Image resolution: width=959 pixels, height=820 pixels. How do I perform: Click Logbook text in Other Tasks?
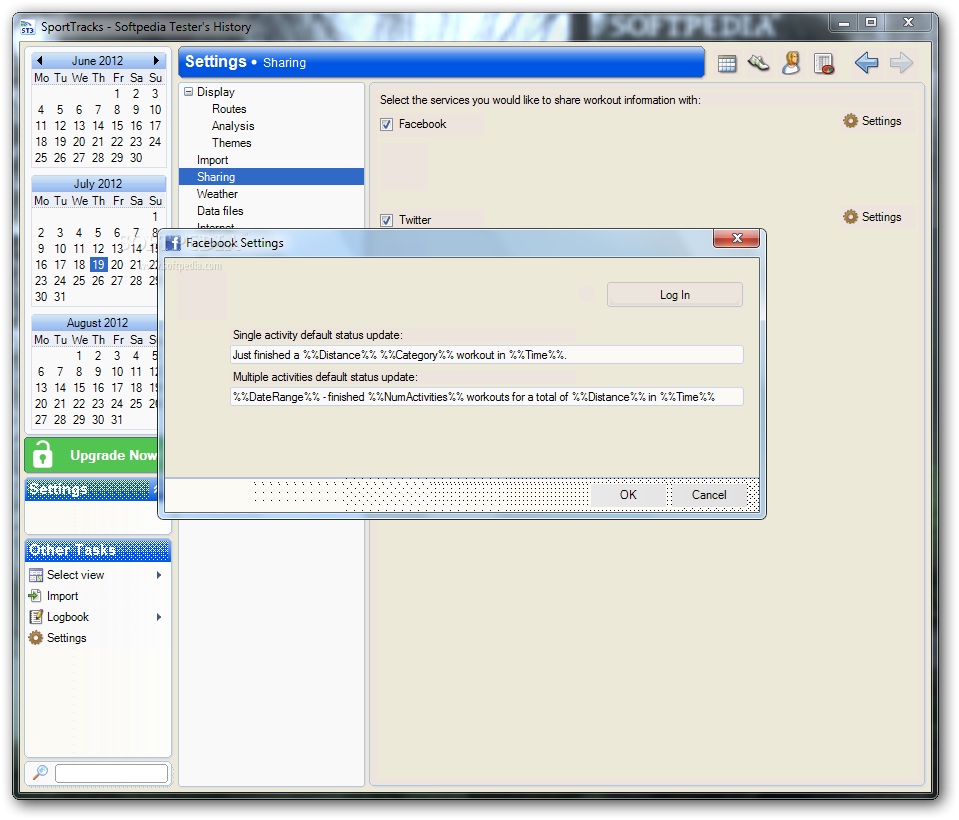(68, 617)
